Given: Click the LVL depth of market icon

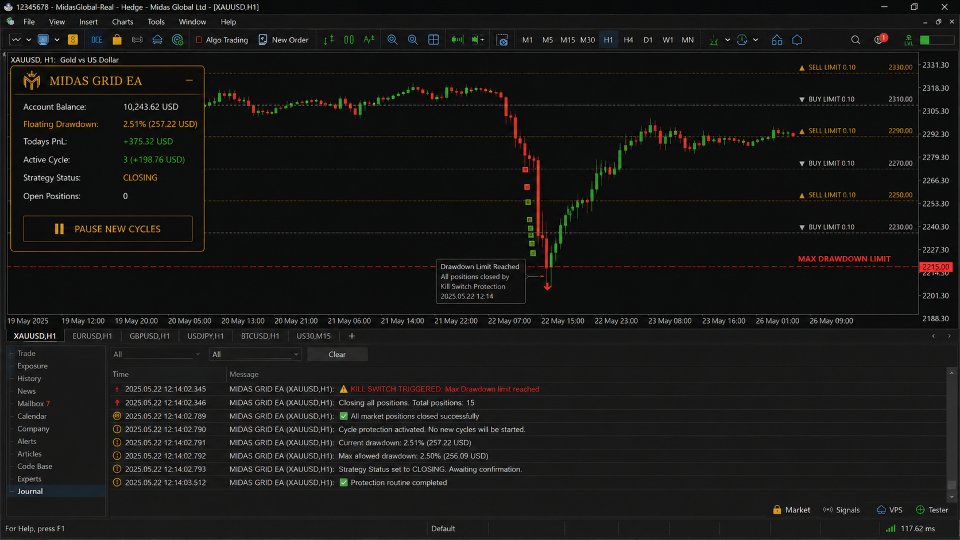Looking at the screenshot, I should pyautogui.click(x=909, y=40).
